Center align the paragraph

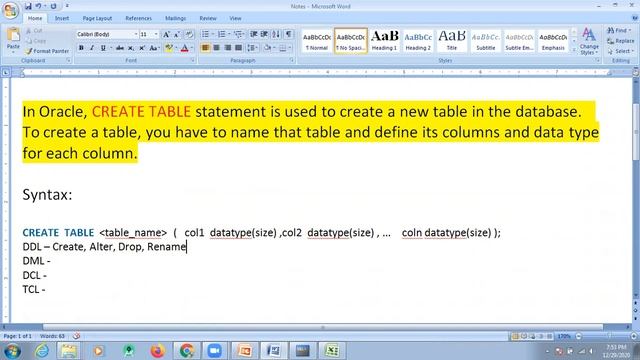[x=216, y=48]
